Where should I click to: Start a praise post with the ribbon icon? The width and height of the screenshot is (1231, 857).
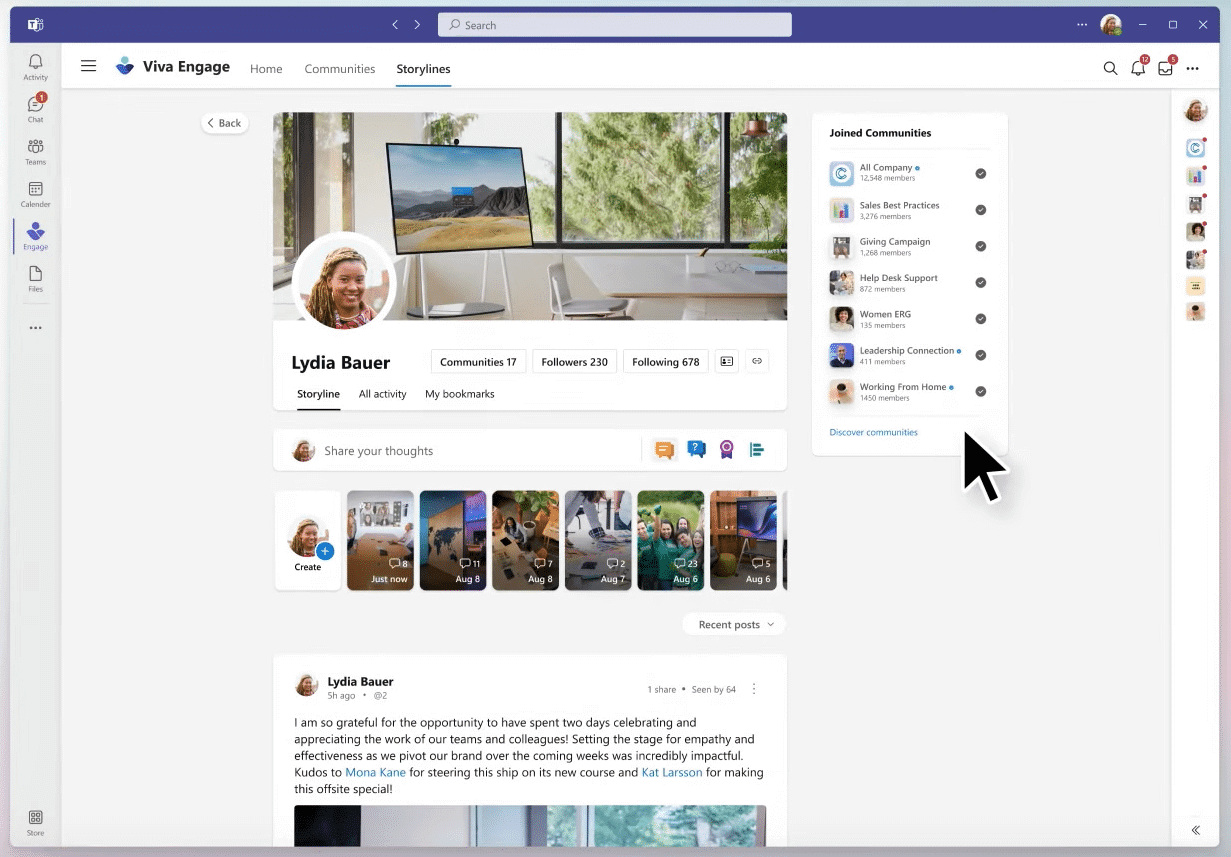(726, 450)
